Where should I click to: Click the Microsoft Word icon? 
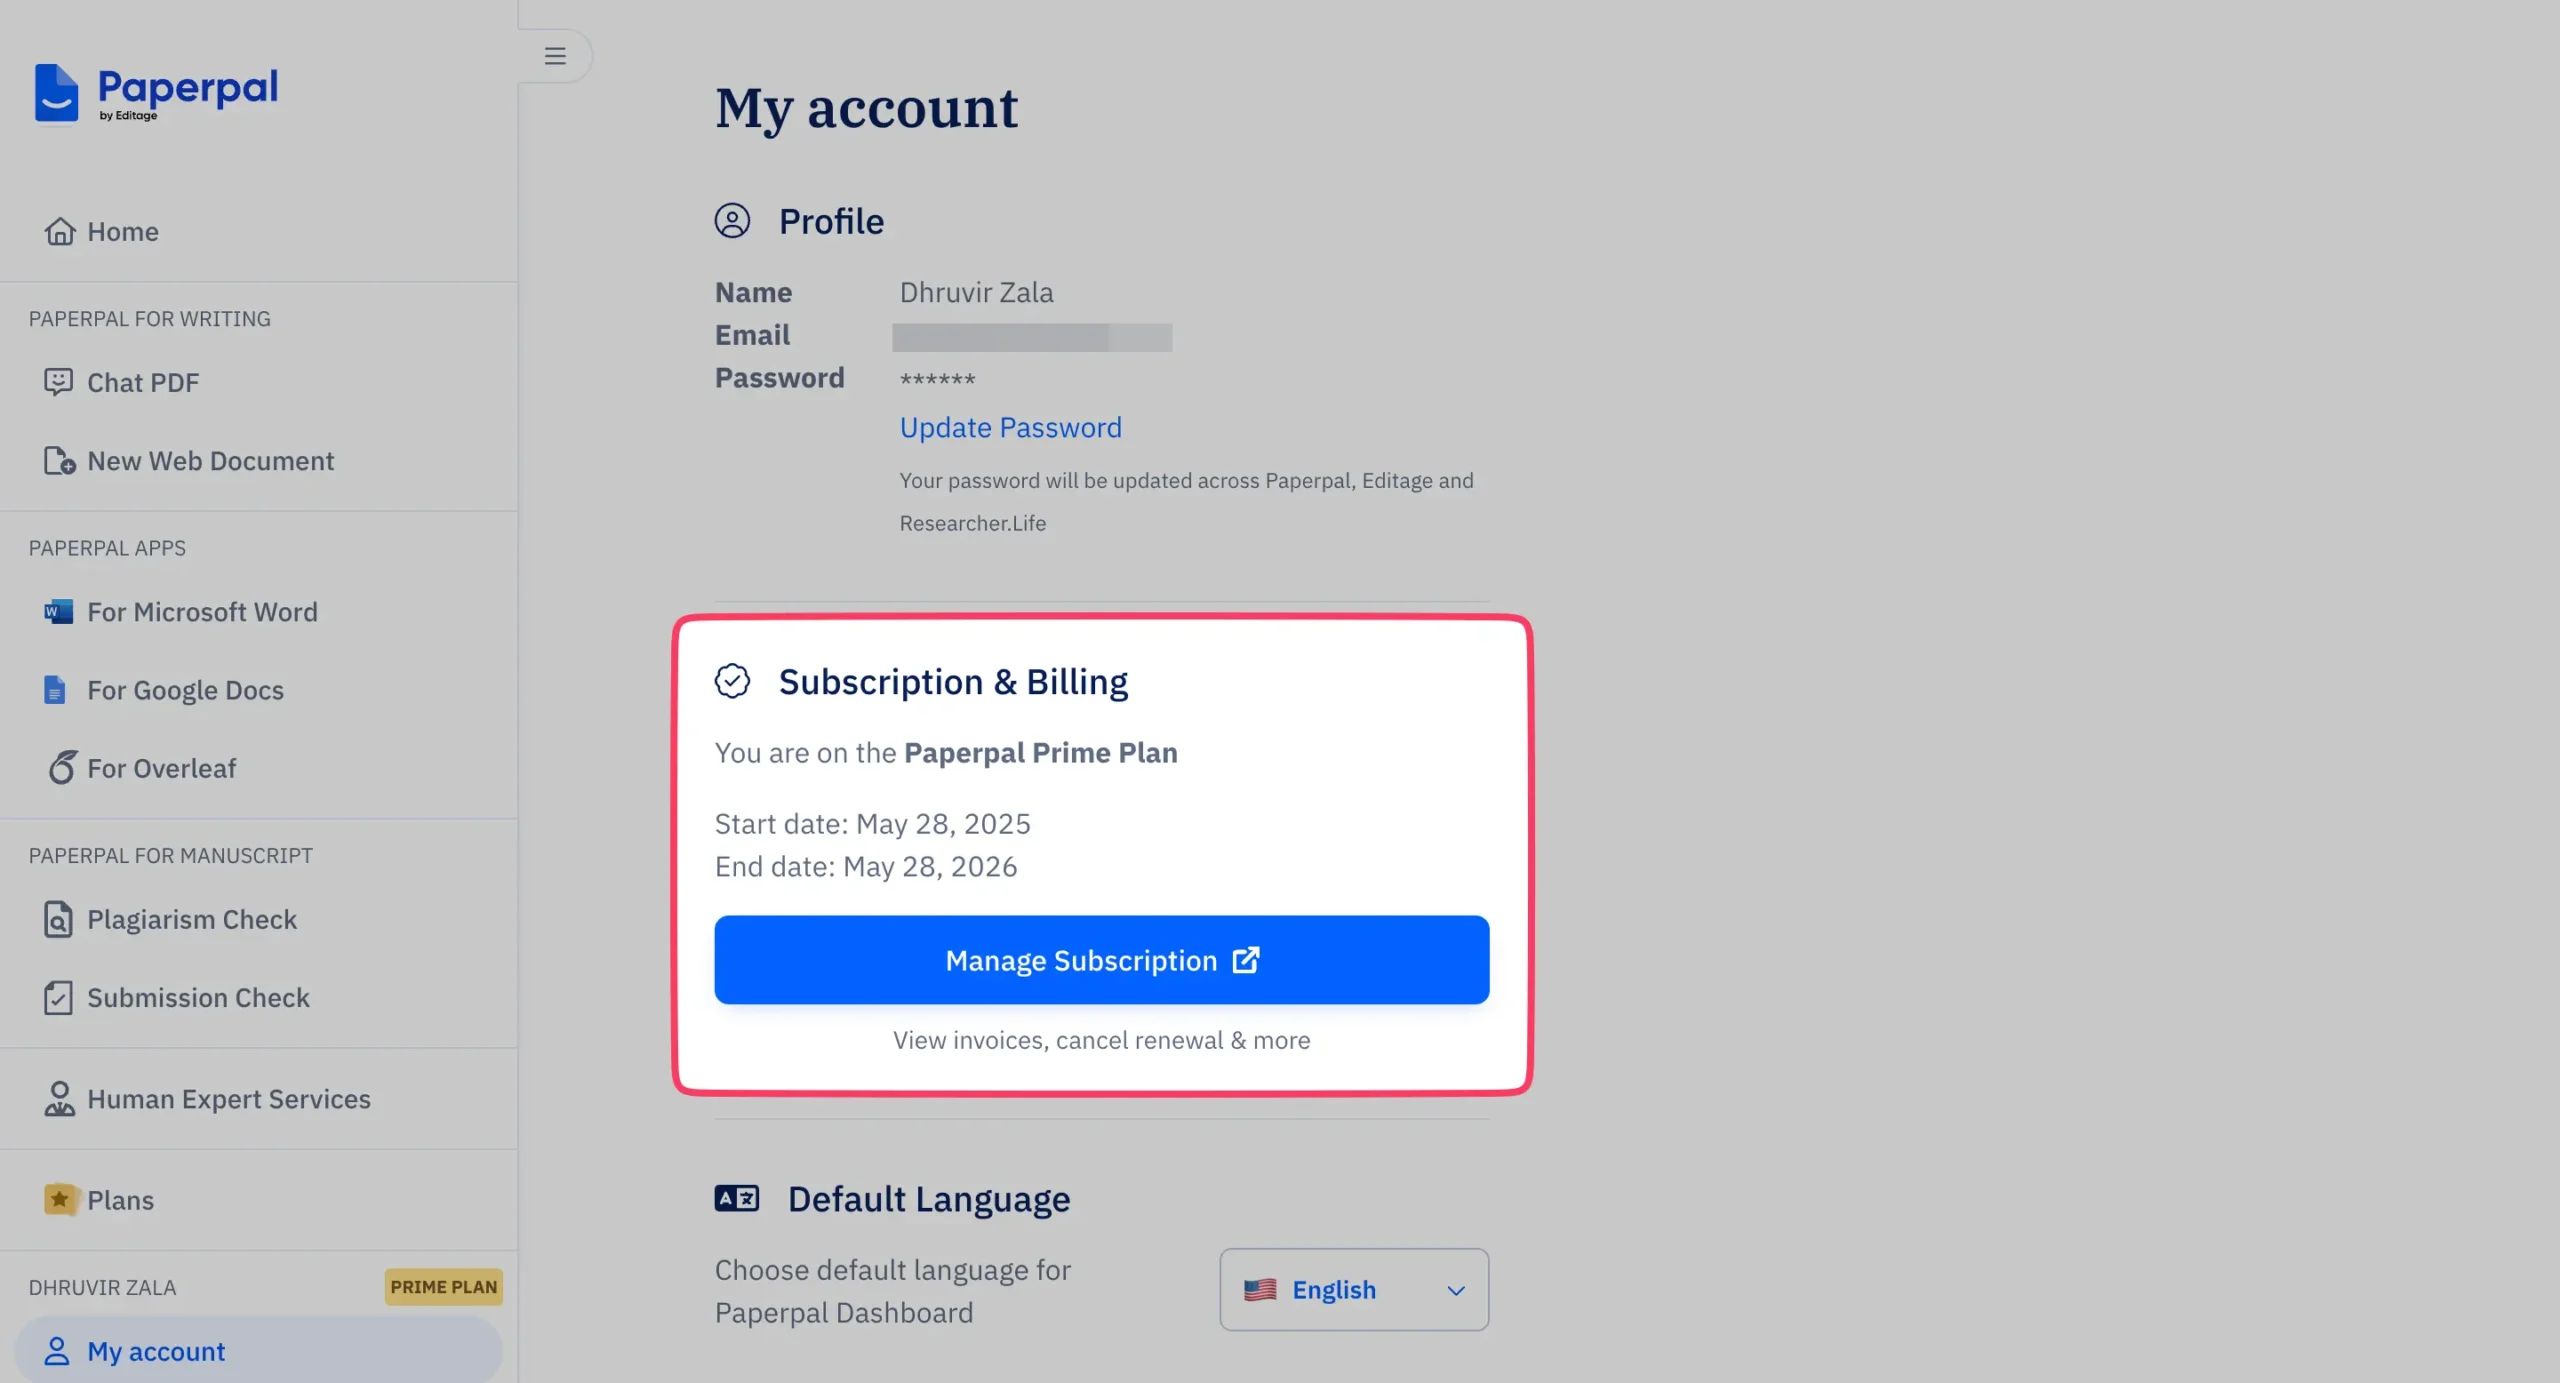point(58,612)
